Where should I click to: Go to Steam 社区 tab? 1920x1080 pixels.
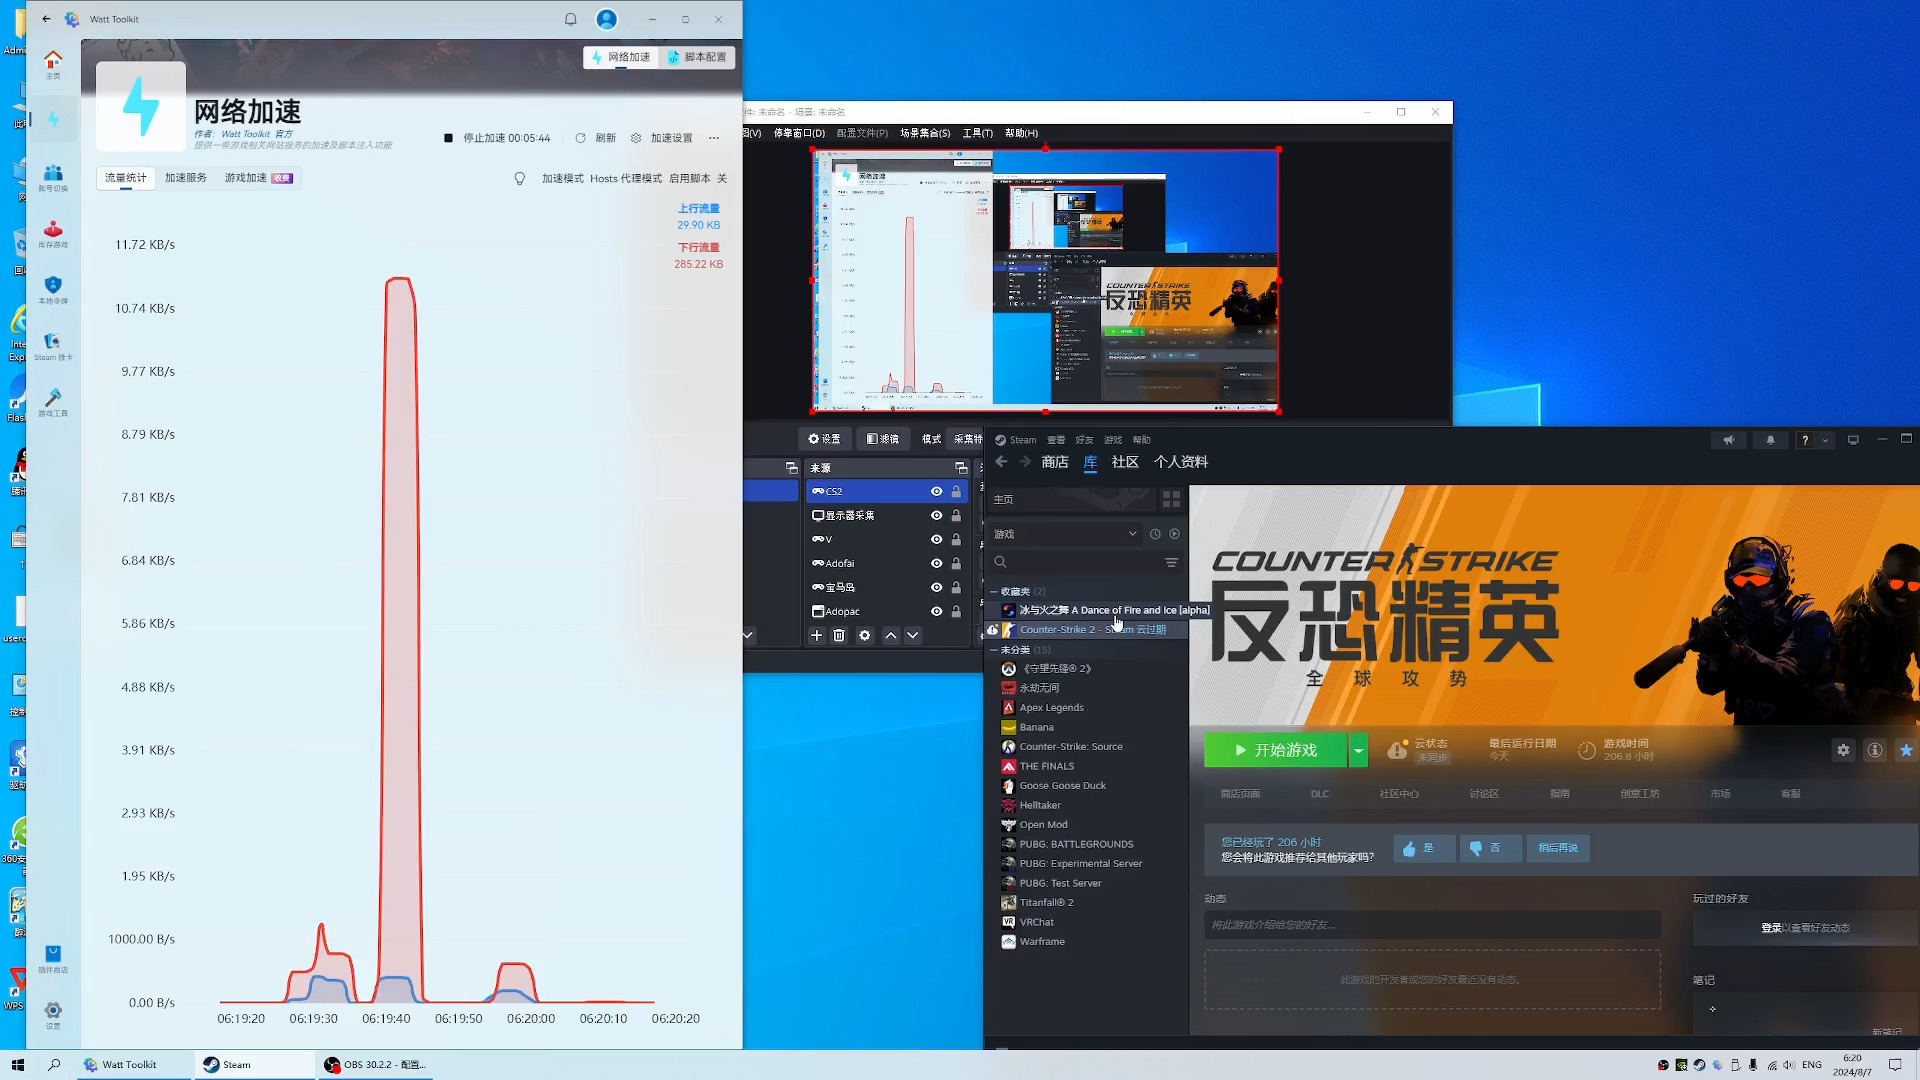click(1125, 462)
